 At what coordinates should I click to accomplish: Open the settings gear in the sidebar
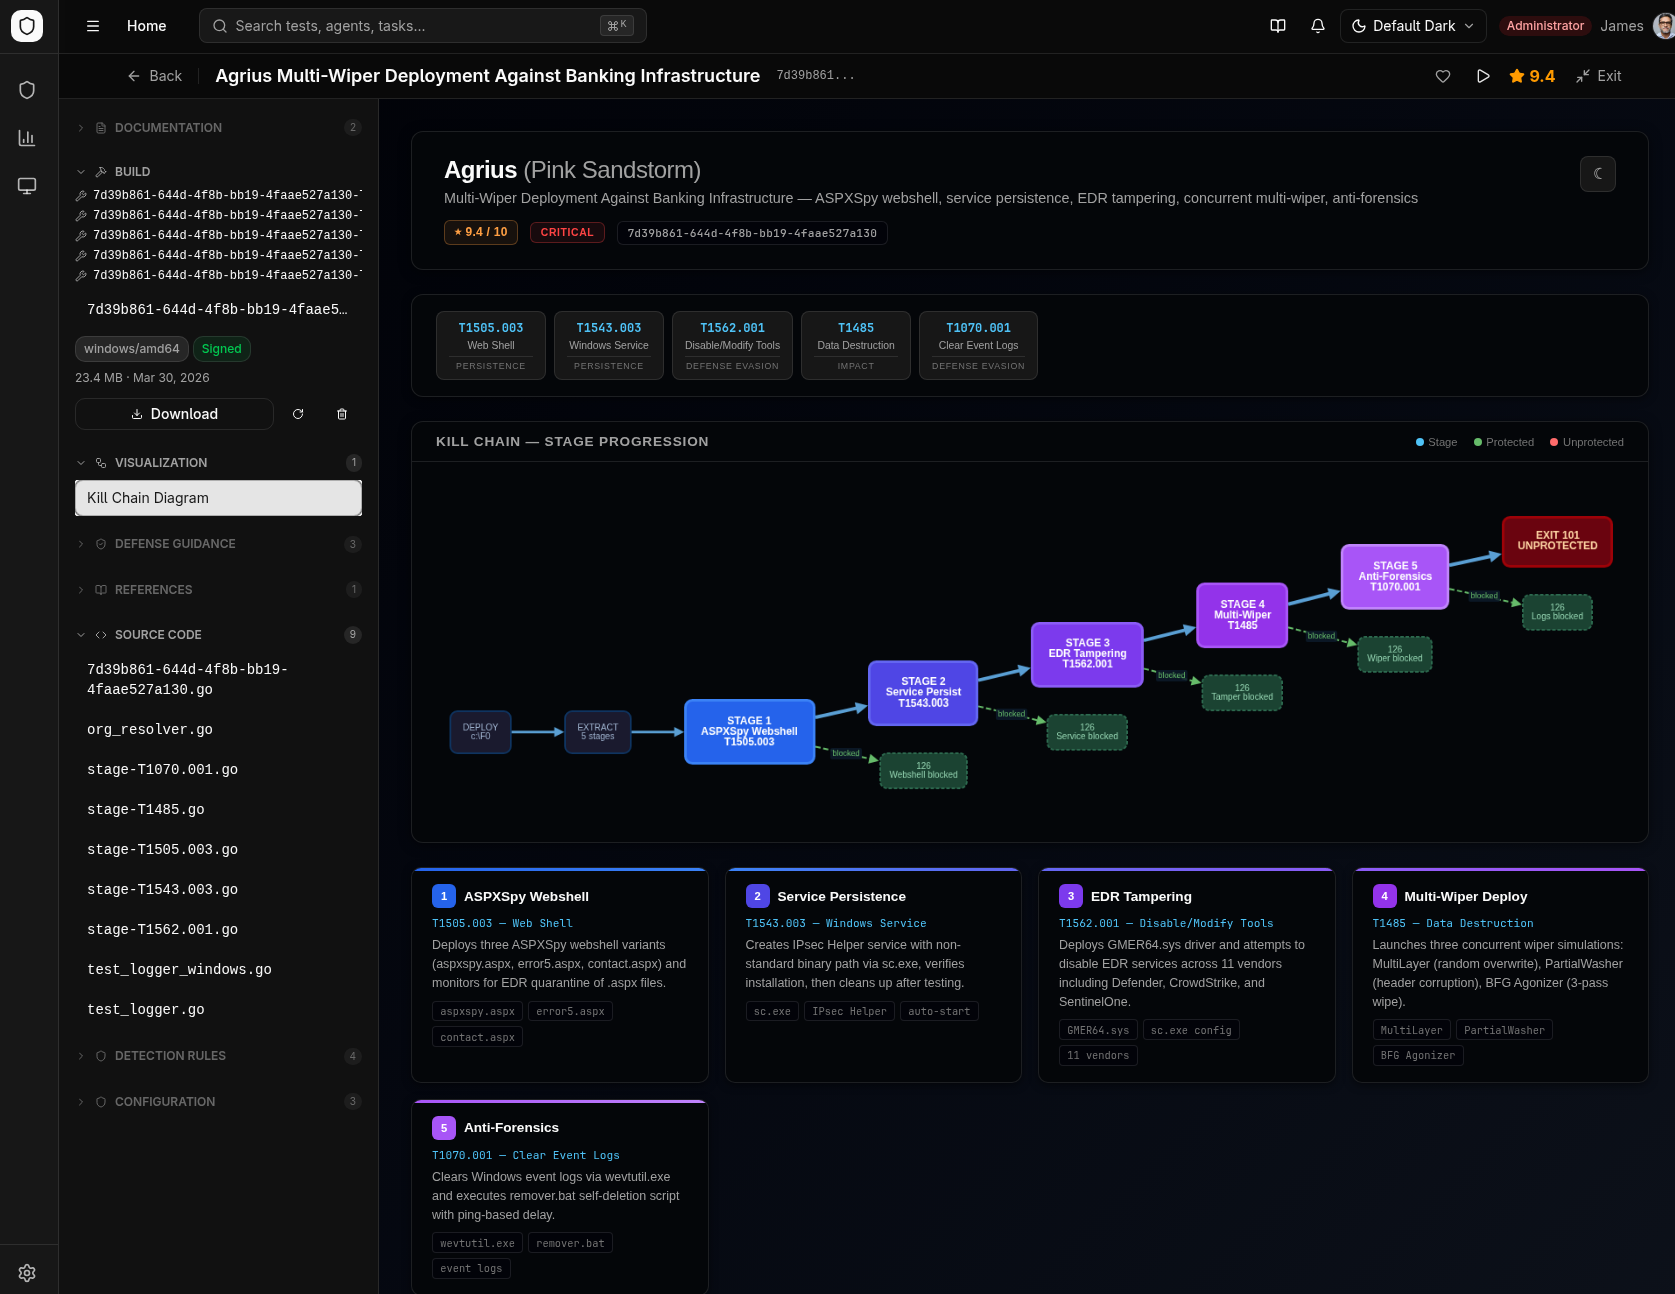tap(27, 1273)
